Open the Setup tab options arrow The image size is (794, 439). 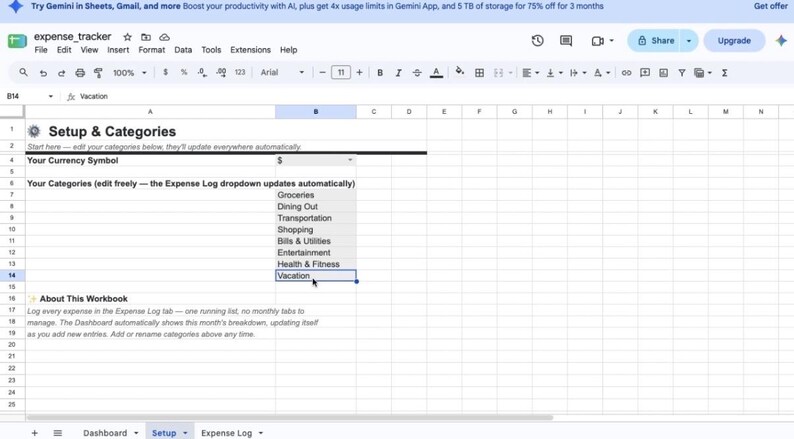pyautogui.click(x=185, y=433)
